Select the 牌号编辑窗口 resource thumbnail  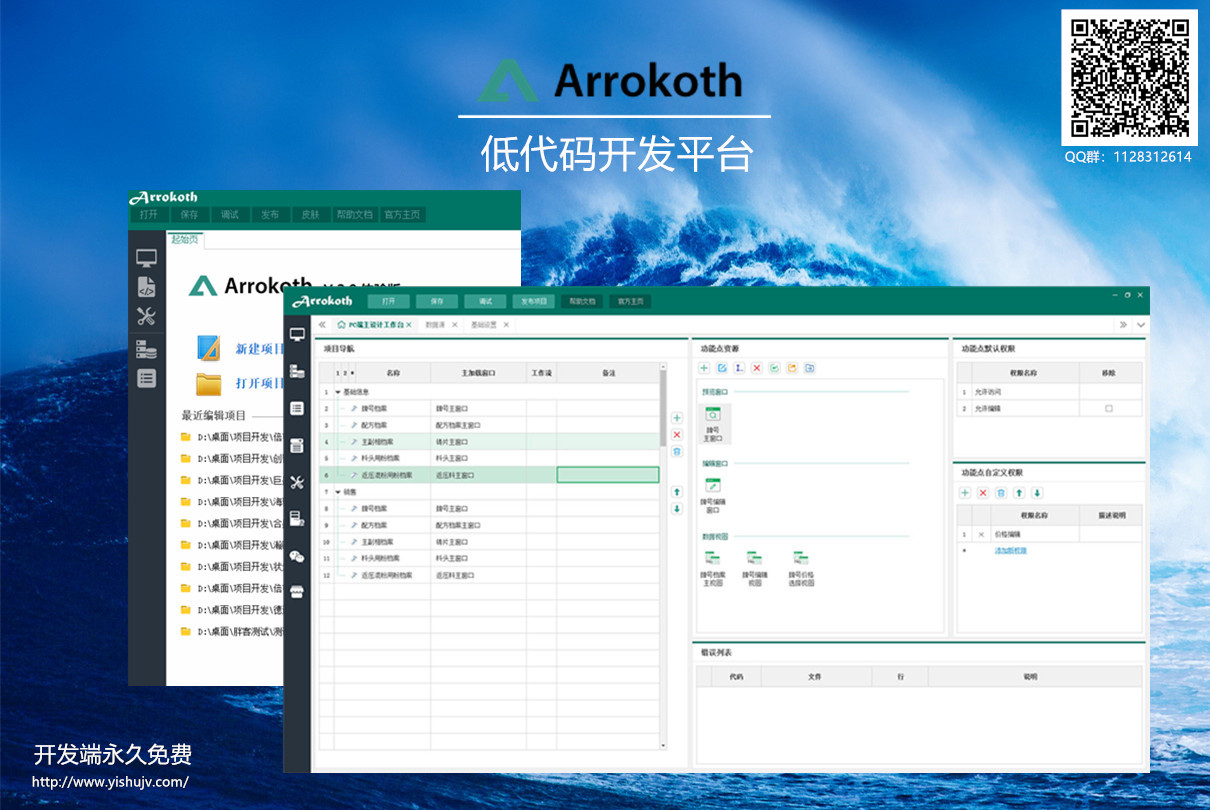point(713,496)
